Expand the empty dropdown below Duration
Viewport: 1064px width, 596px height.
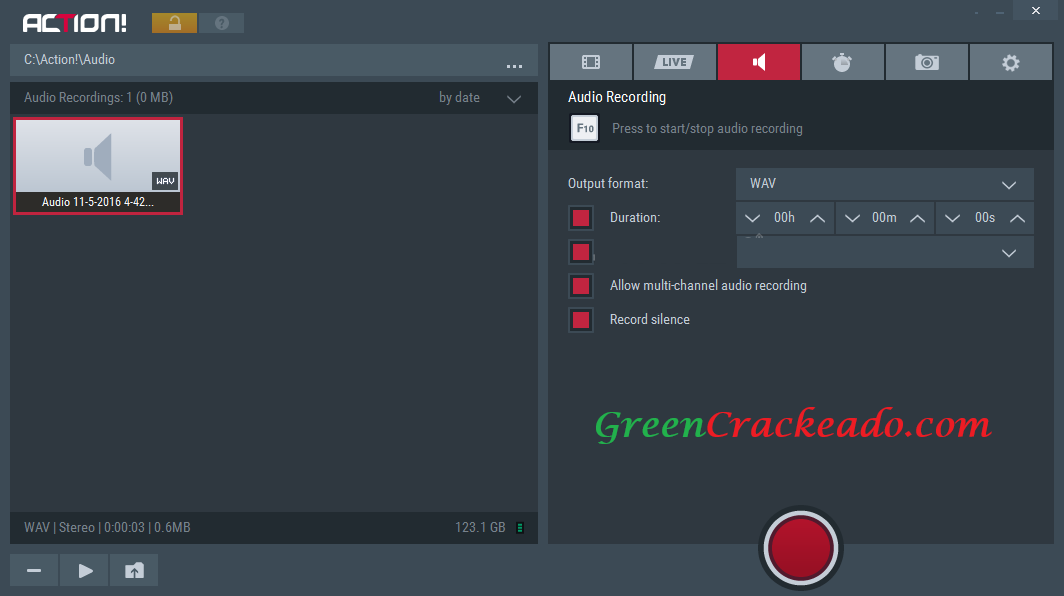tap(1009, 253)
